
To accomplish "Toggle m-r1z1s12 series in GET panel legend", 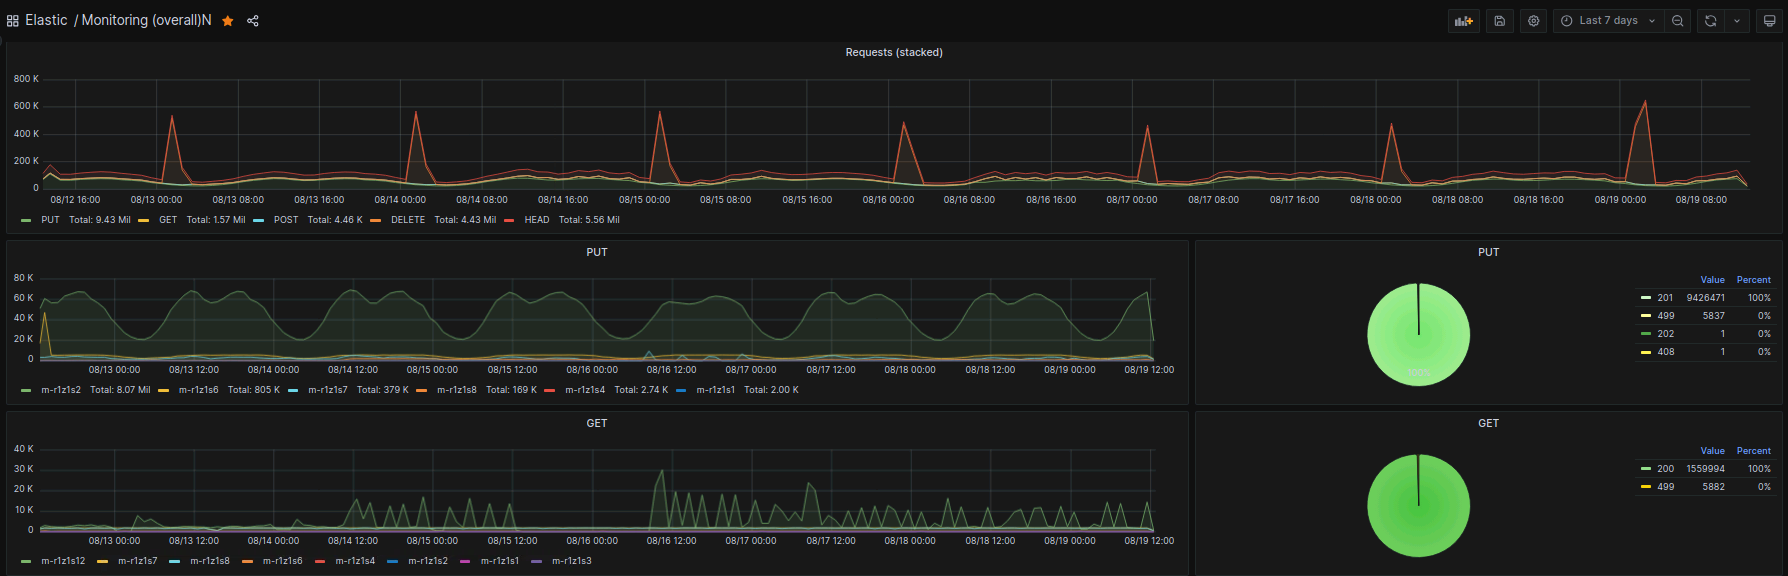I will point(63,561).
